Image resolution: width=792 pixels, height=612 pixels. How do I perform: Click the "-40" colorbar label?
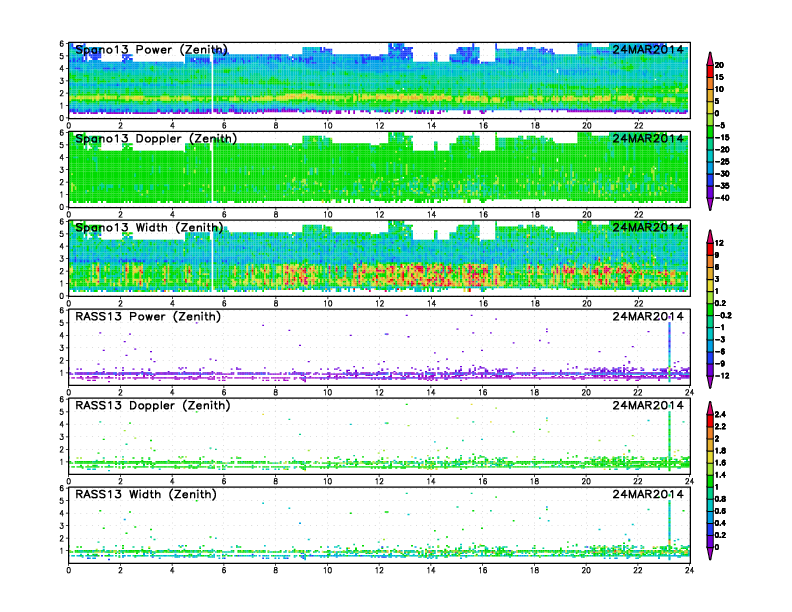[722, 198]
